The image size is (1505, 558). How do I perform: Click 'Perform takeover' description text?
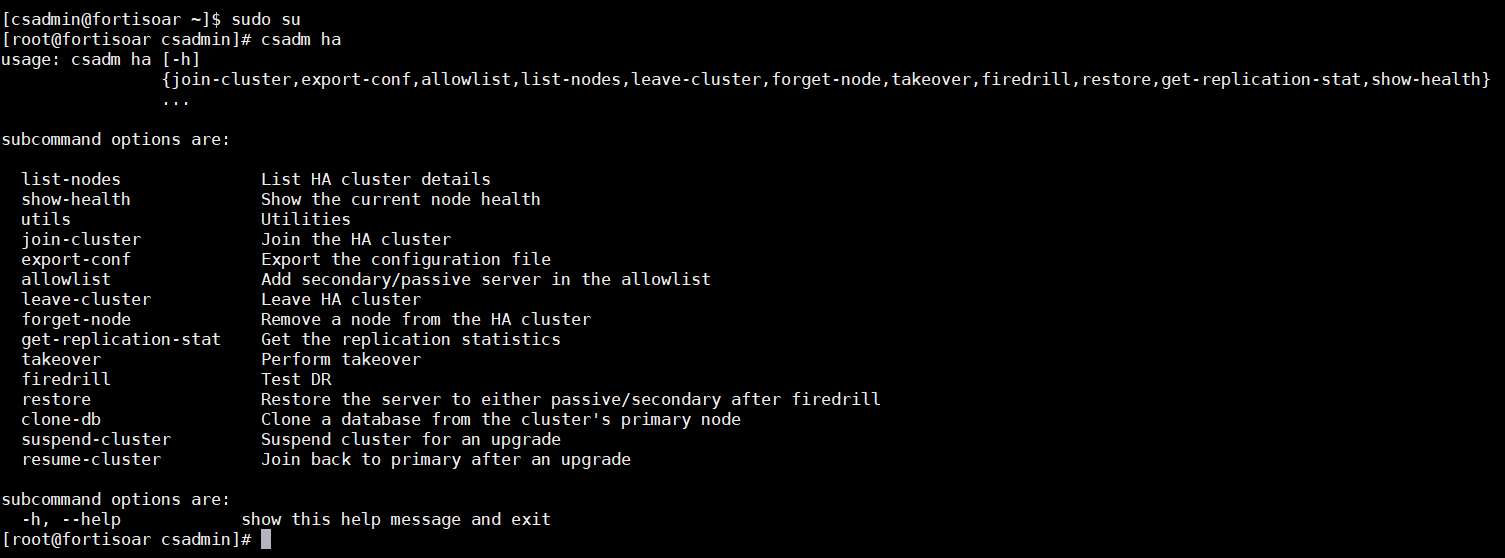[x=340, y=359]
